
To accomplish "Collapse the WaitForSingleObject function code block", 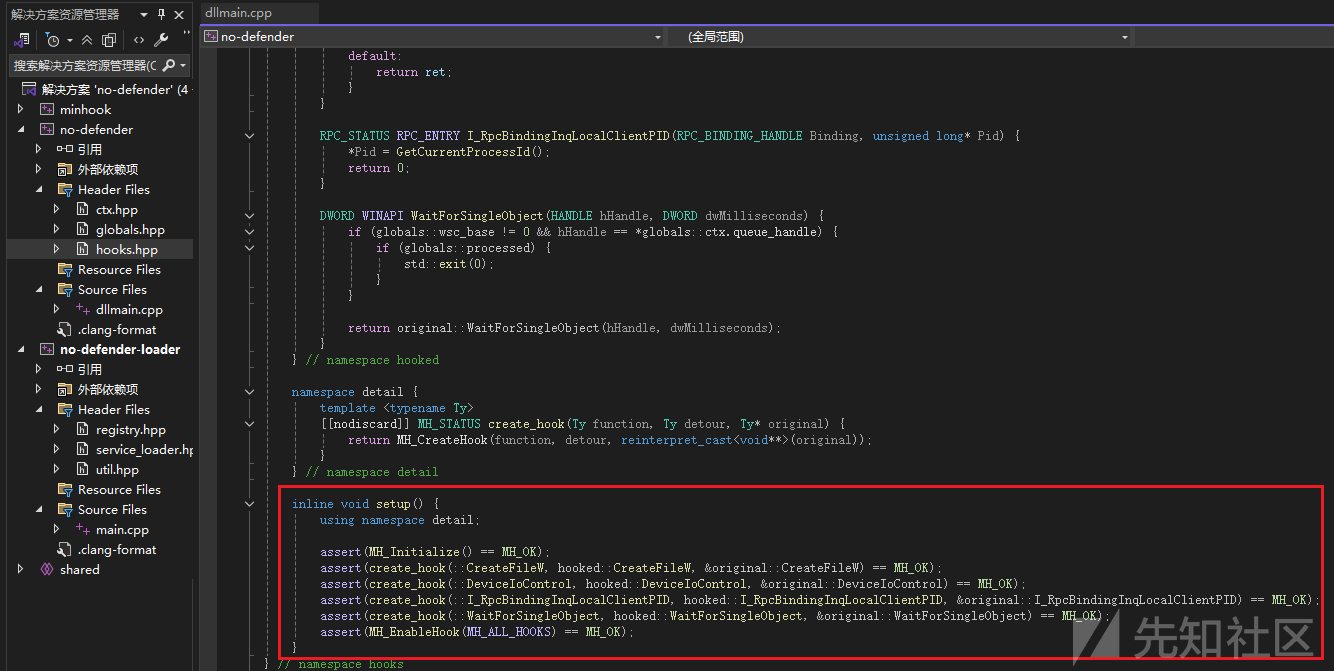I will point(250,216).
